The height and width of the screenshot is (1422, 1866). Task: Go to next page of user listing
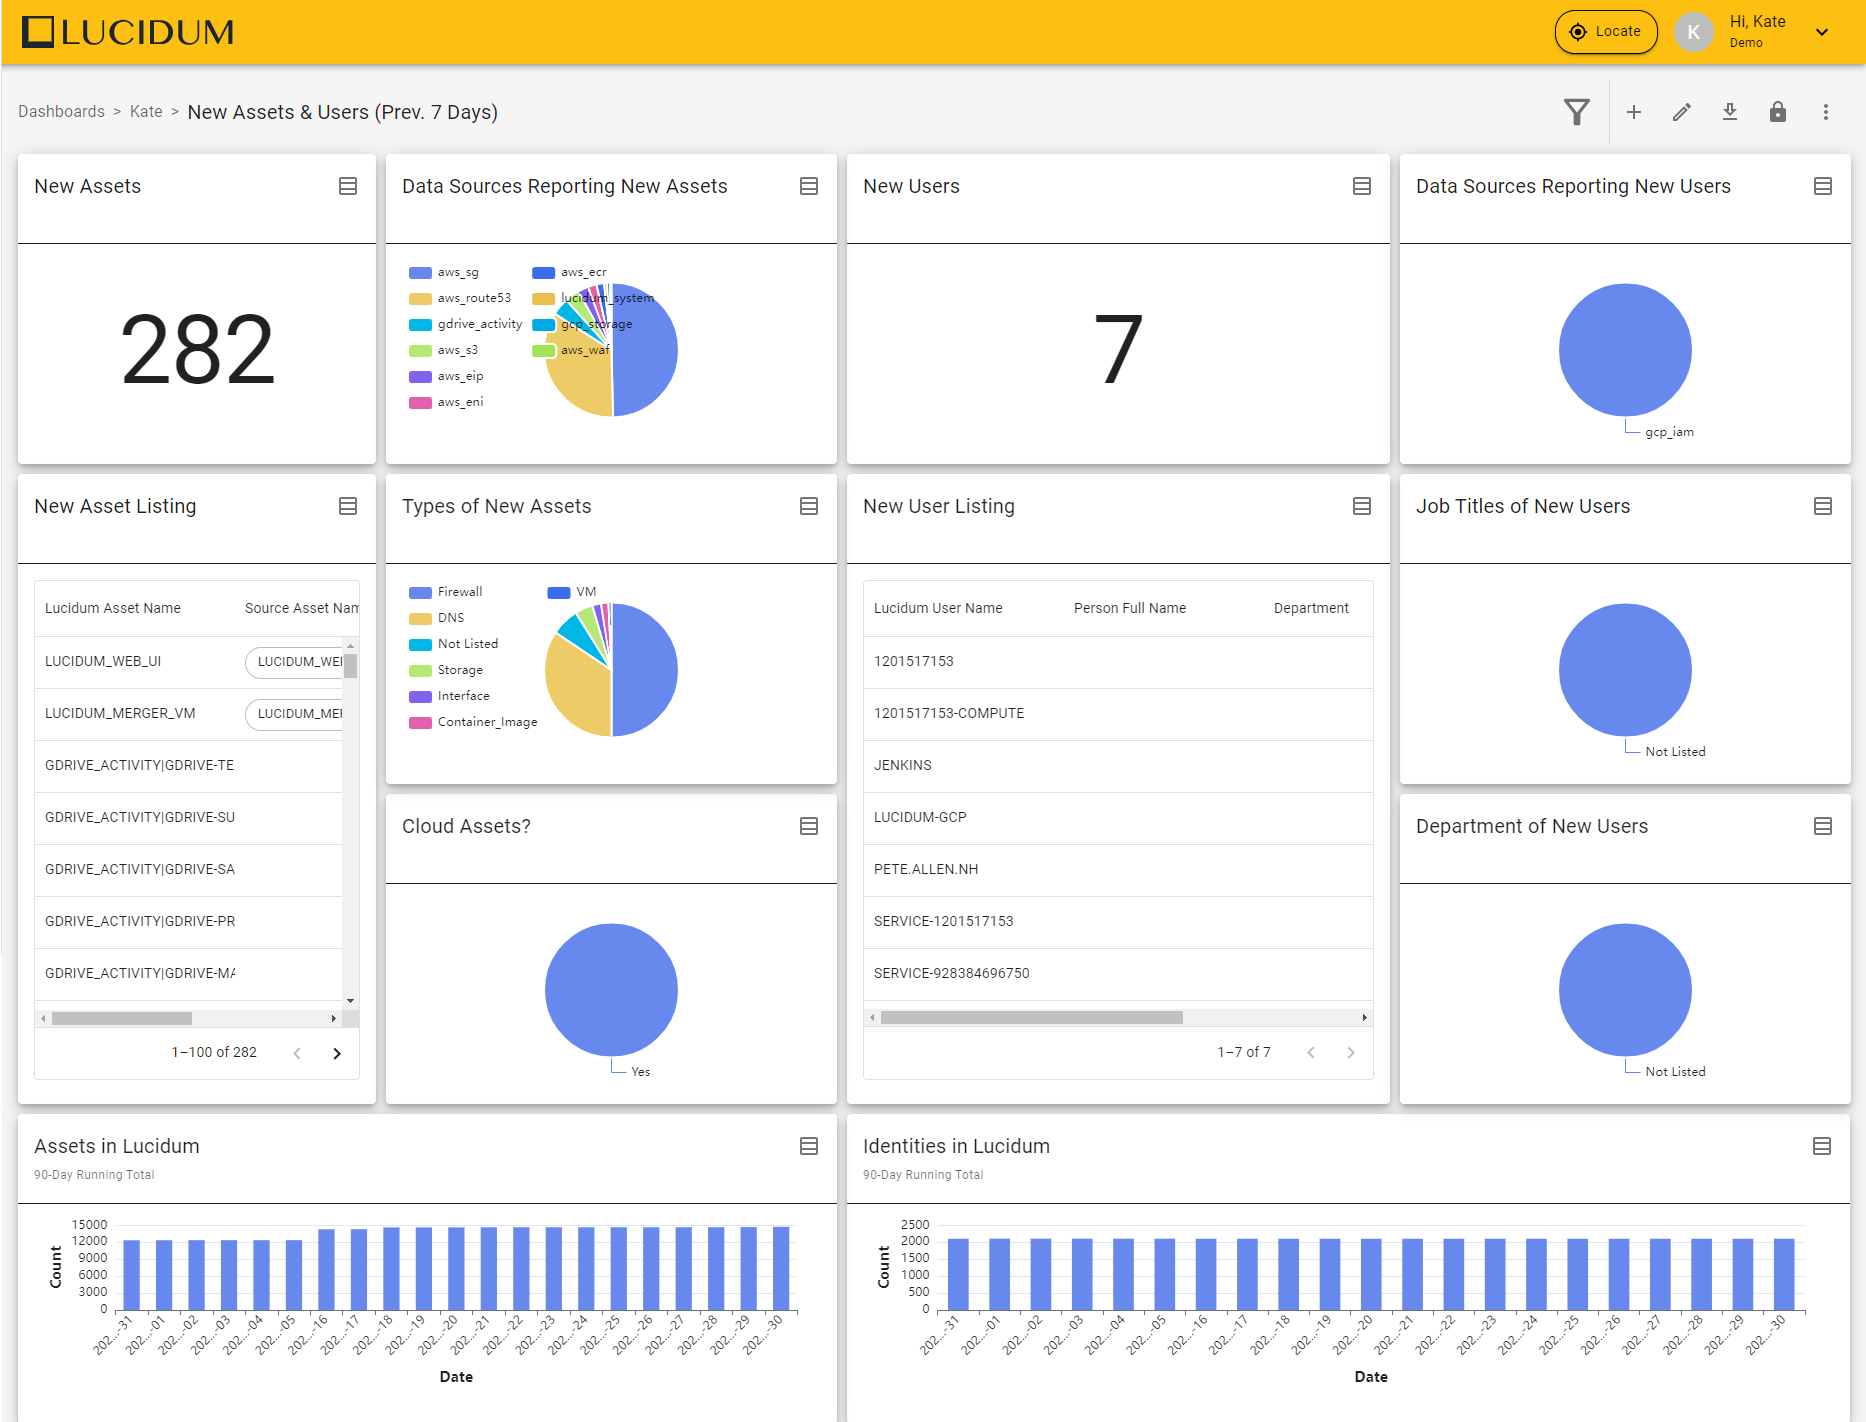point(1351,1052)
